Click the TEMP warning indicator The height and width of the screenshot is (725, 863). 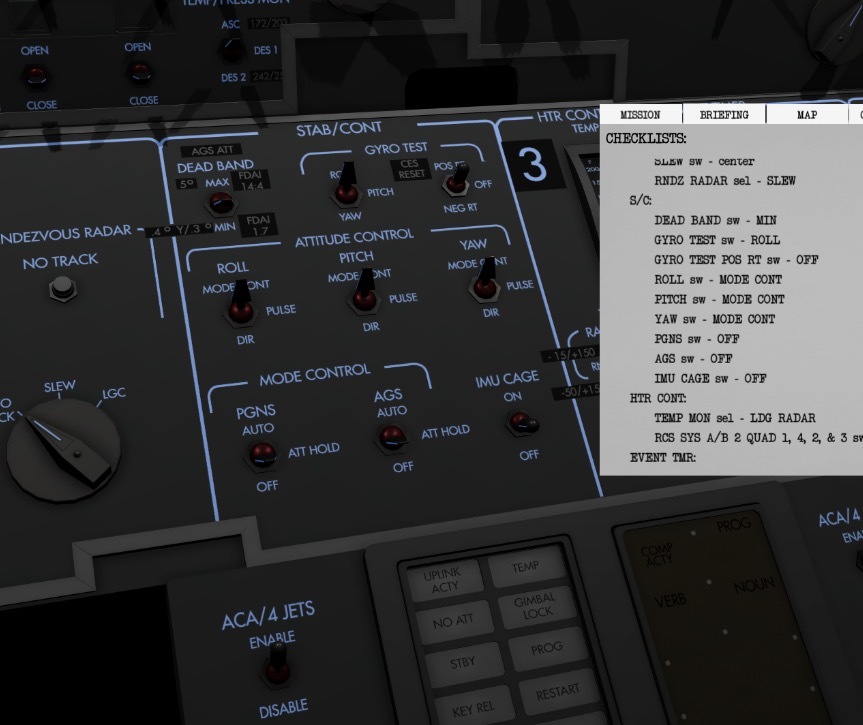coord(526,566)
